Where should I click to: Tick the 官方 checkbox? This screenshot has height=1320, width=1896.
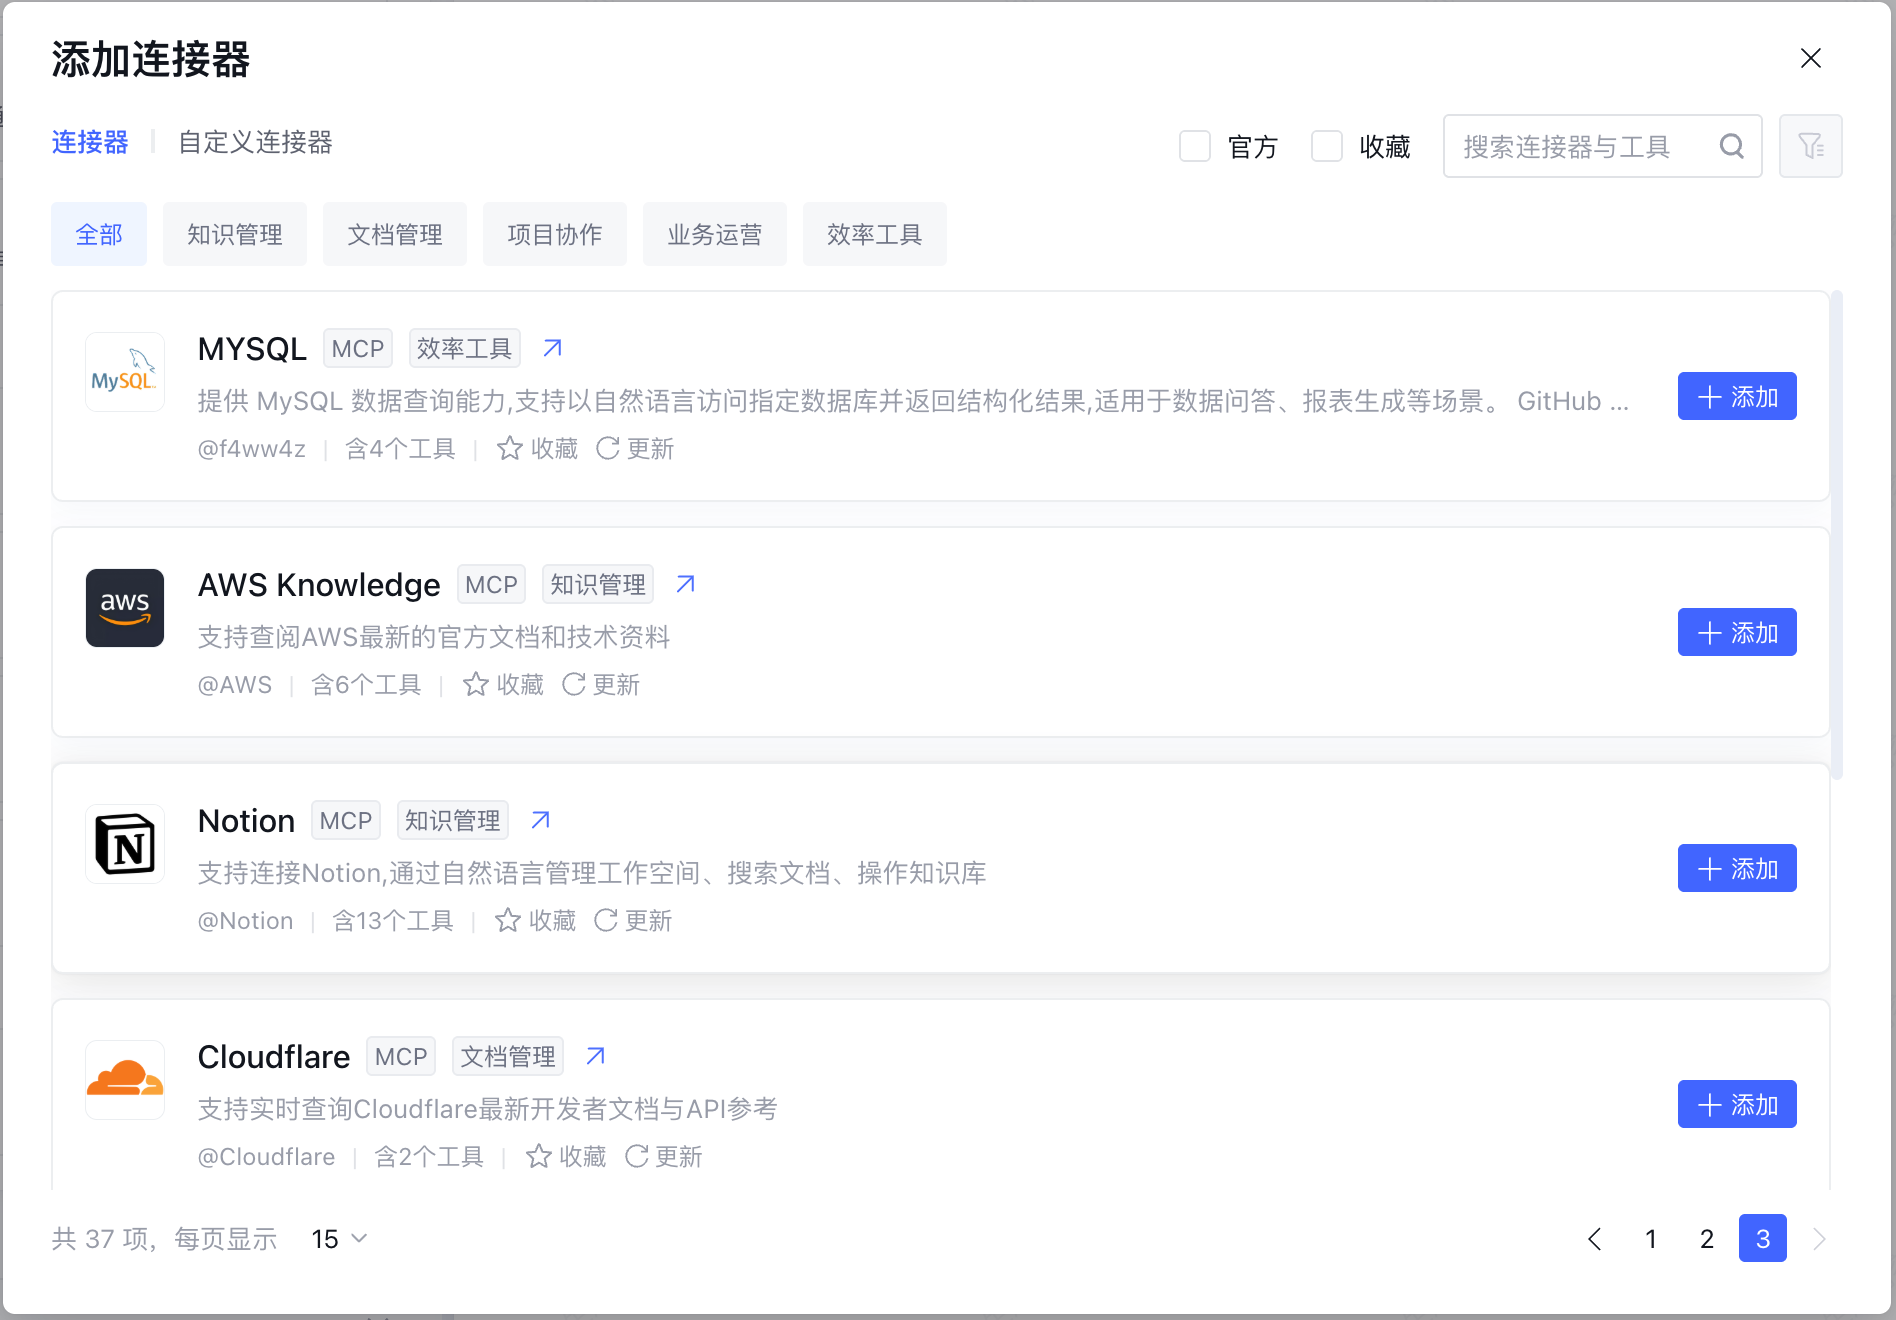(x=1195, y=146)
